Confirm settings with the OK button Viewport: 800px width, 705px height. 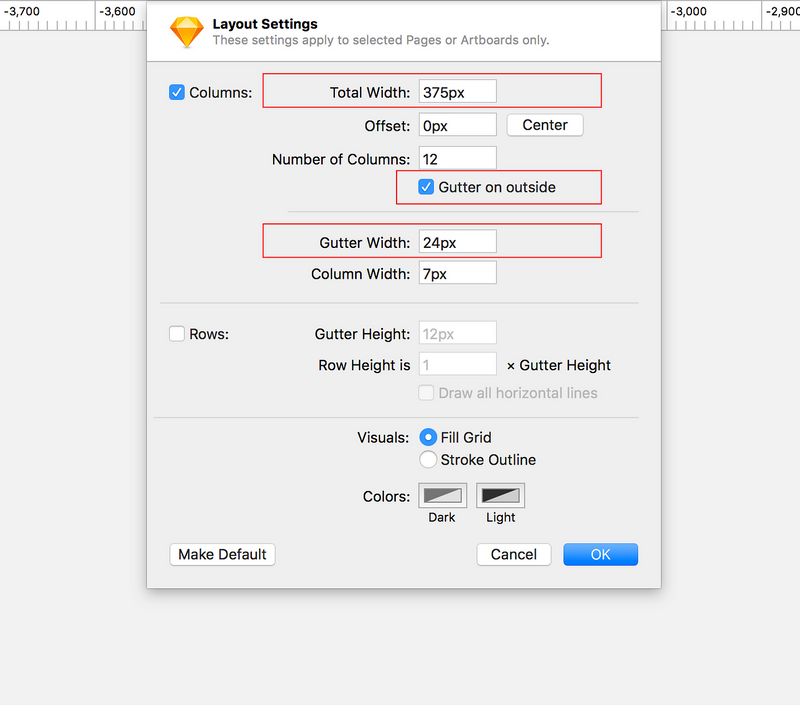[x=601, y=555]
